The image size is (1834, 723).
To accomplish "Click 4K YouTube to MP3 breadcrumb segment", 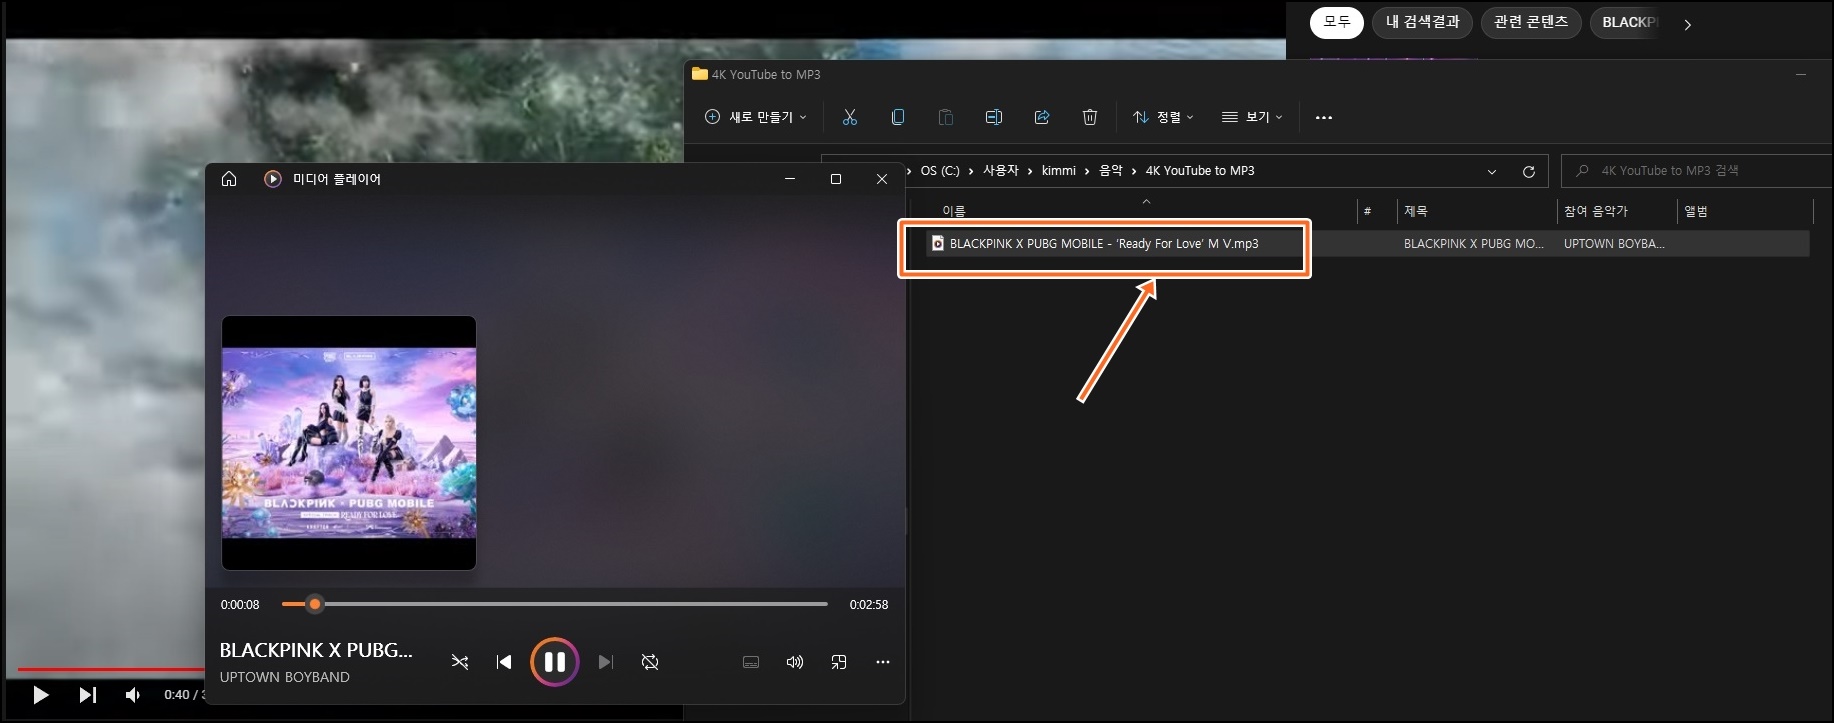I will 1200,171.
